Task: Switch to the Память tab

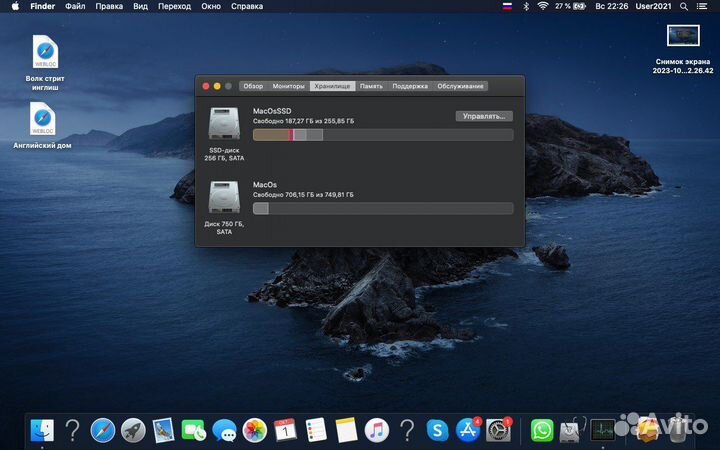Action: coord(371,86)
